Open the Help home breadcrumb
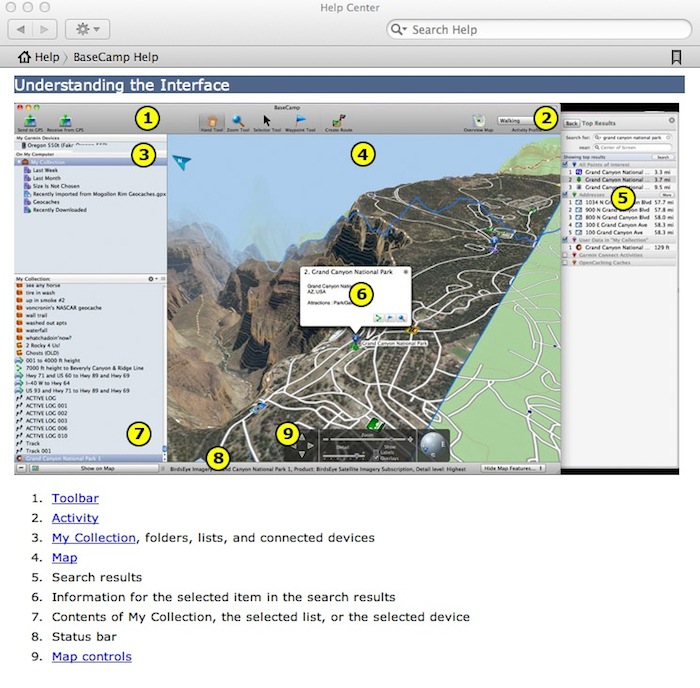Screen dimensions: 700x688 pyautogui.click(x=38, y=57)
